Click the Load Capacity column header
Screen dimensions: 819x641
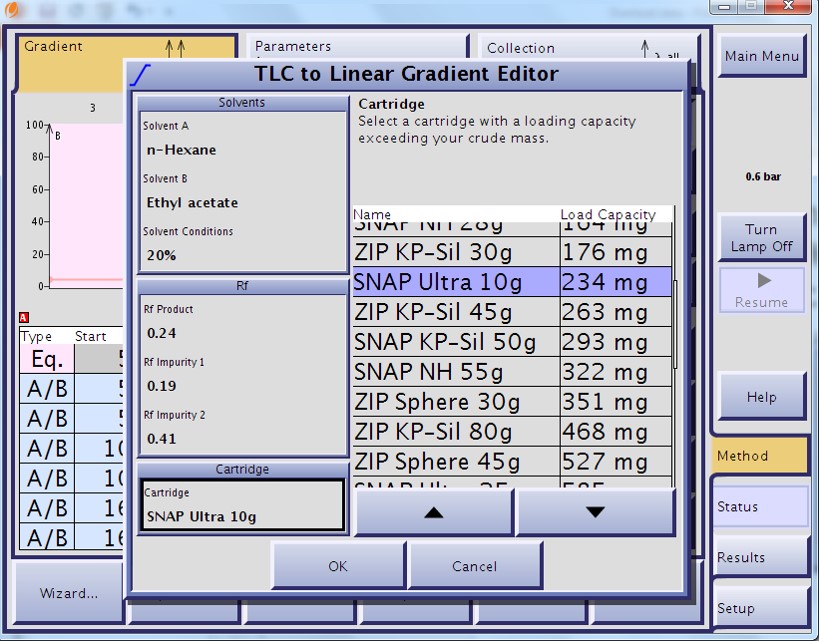pos(615,214)
